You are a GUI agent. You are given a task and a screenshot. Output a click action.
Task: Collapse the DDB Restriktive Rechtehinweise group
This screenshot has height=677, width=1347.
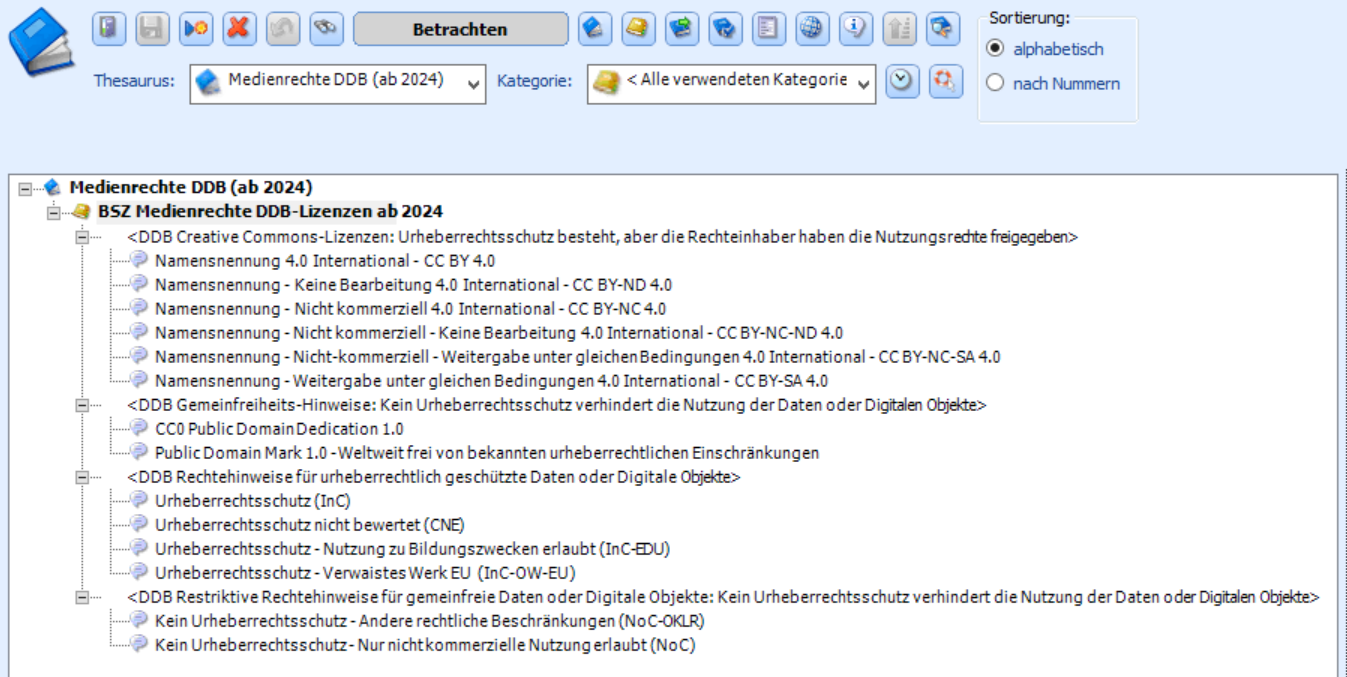(x=81, y=597)
